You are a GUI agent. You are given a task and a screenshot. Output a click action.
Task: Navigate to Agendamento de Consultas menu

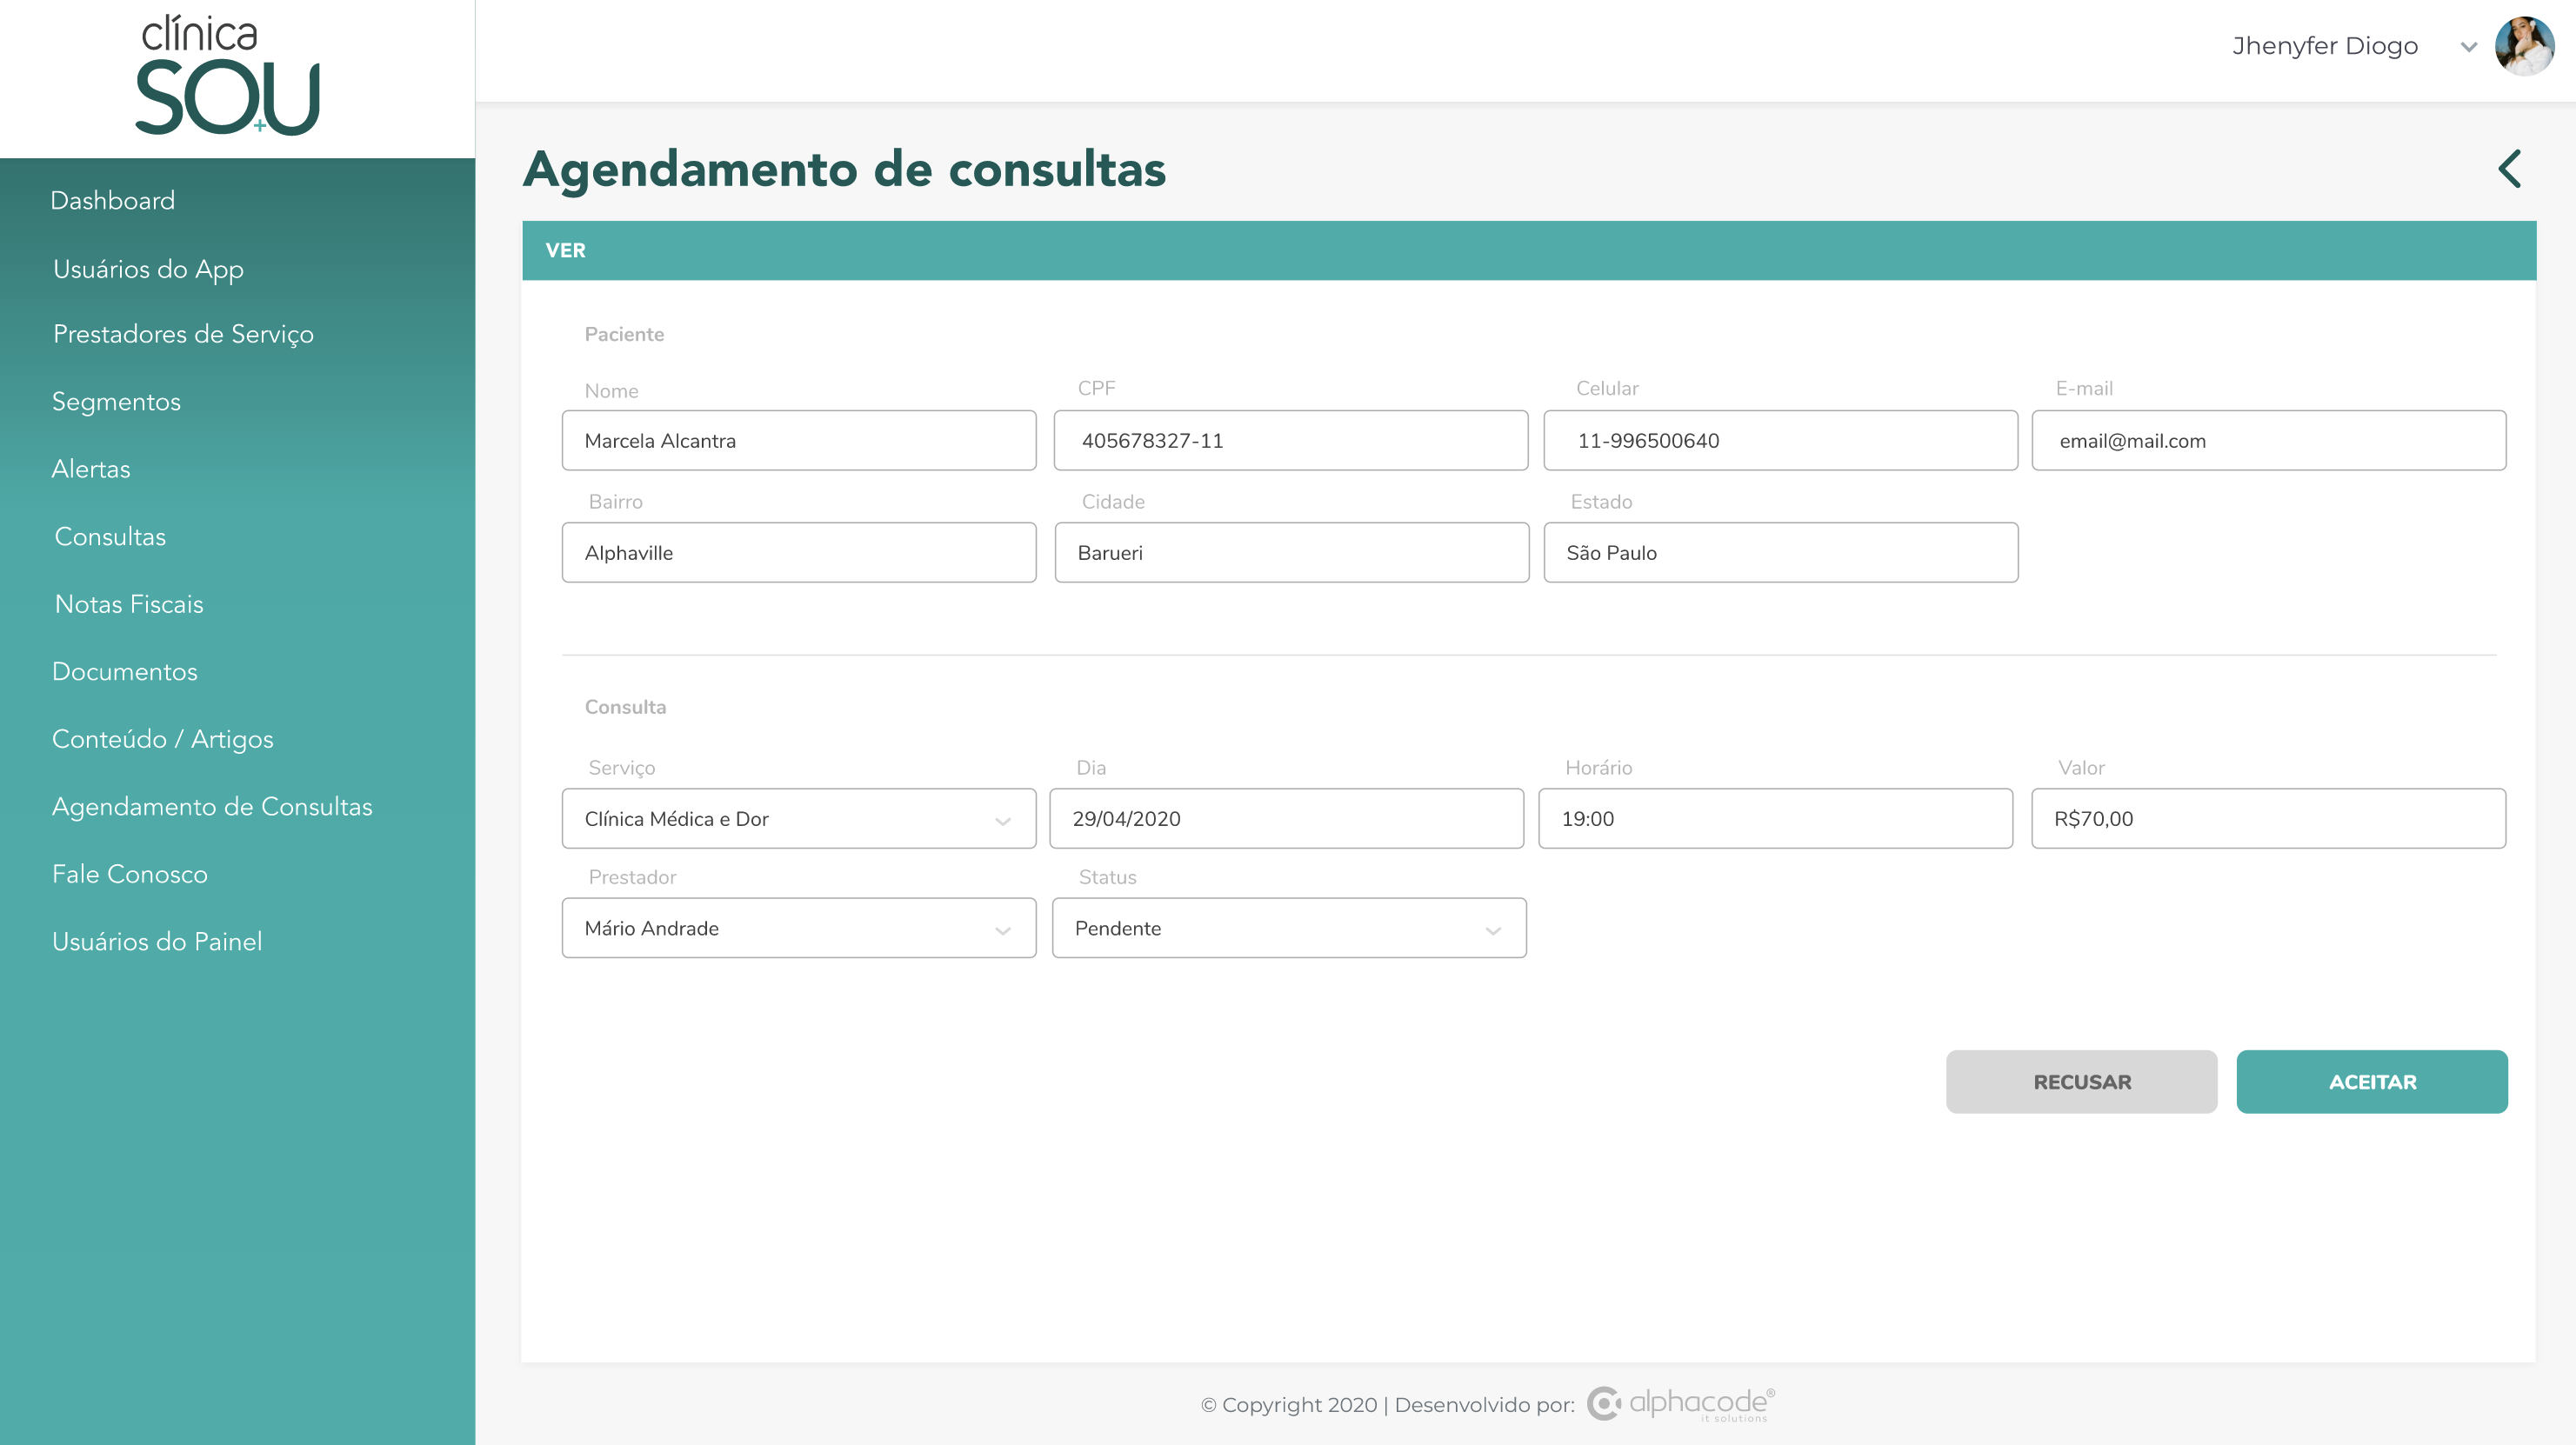(212, 806)
